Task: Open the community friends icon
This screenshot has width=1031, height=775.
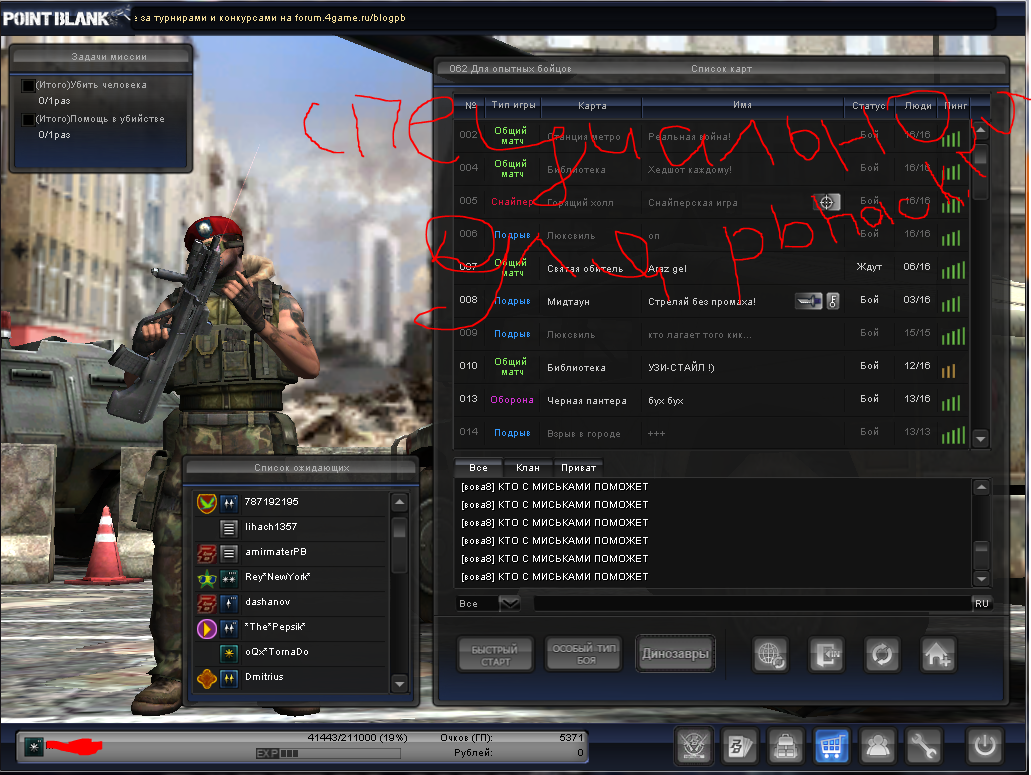Action: (x=878, y=746)
